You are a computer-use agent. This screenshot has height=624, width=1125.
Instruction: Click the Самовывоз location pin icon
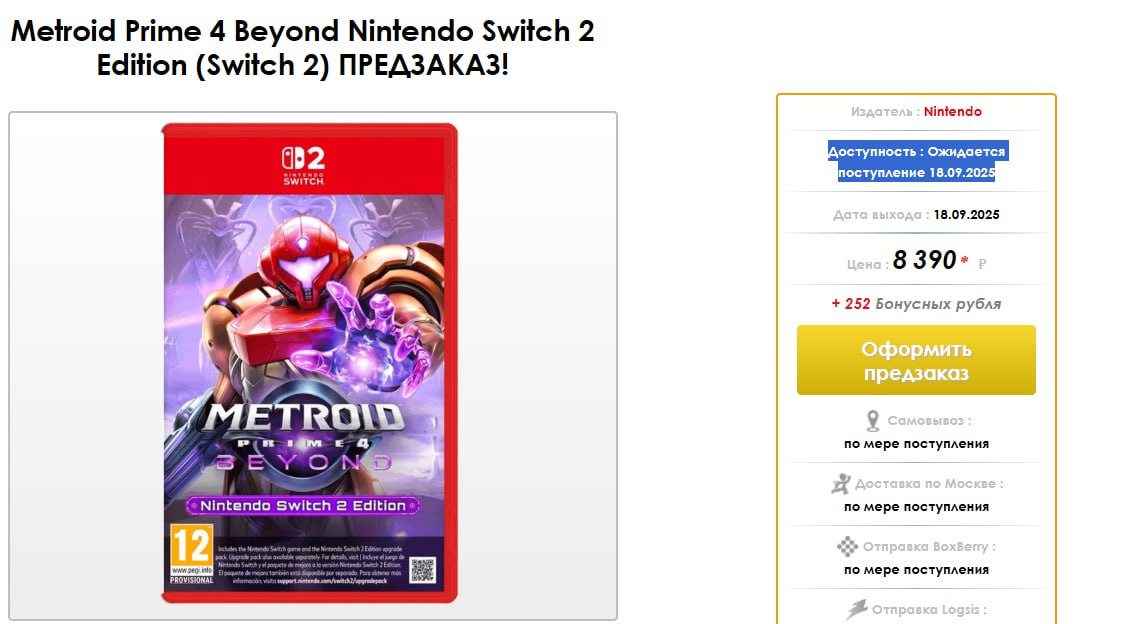pyautogui.click(x=872, y=421)
